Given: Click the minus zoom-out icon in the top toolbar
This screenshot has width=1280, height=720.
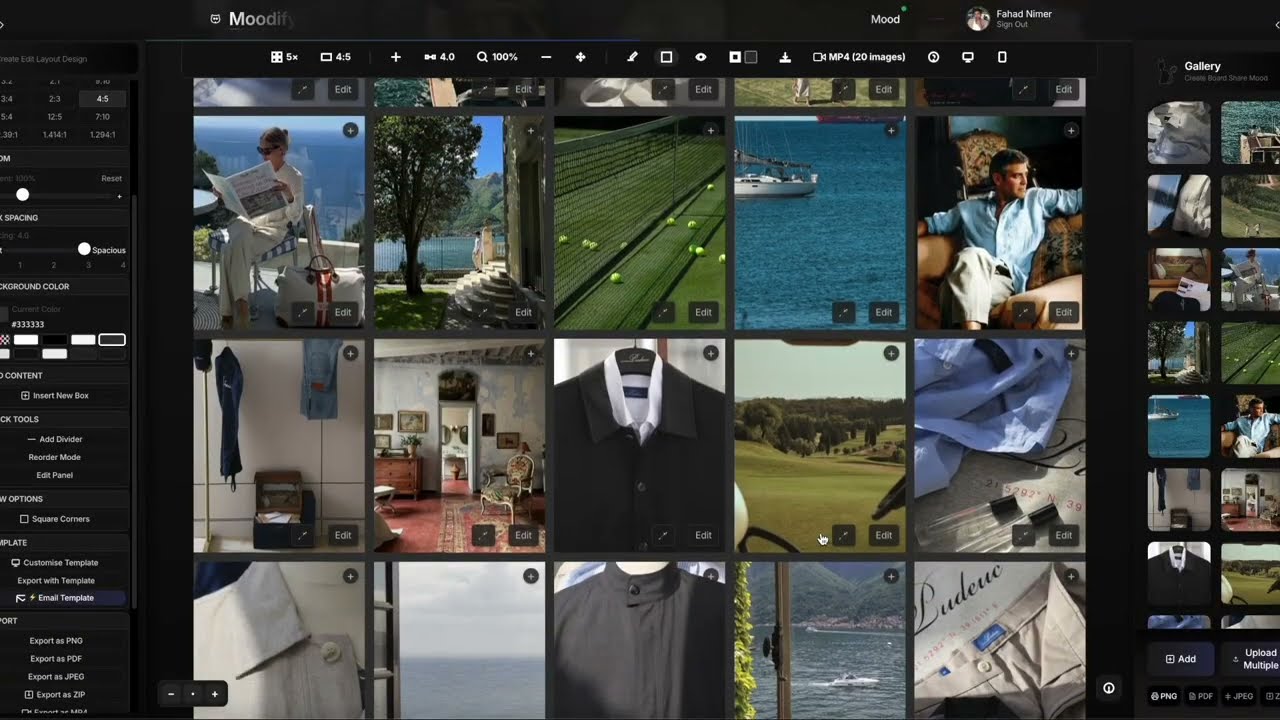Looking at the screenshot, I should pyautogui.click(x=546, y=57).
